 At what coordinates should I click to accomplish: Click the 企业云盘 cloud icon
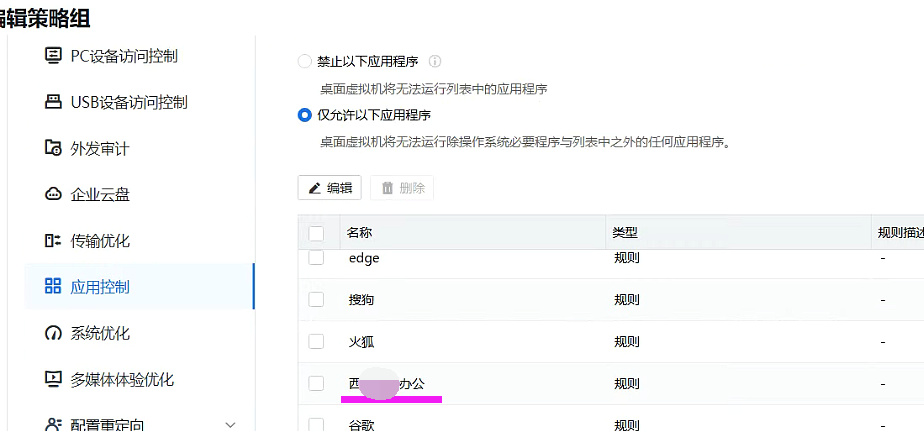click(x=53, y=194)
